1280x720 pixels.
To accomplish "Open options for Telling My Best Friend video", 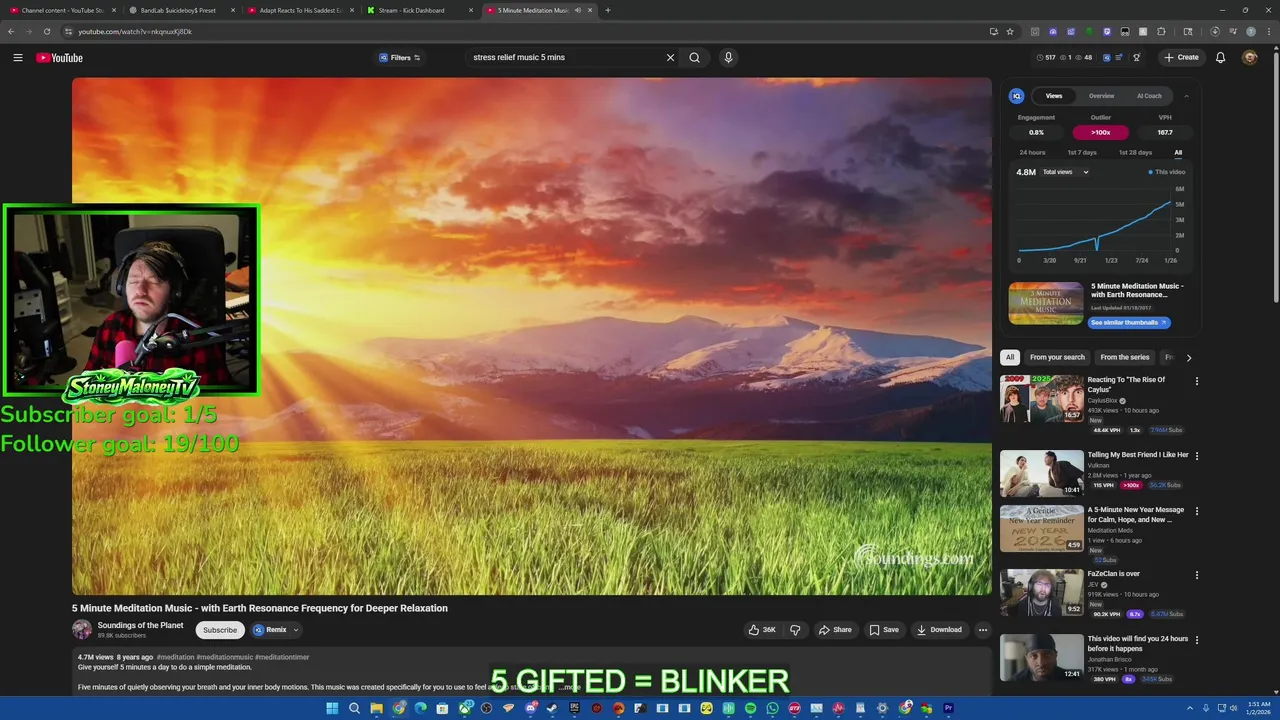I will [1196, 456].
